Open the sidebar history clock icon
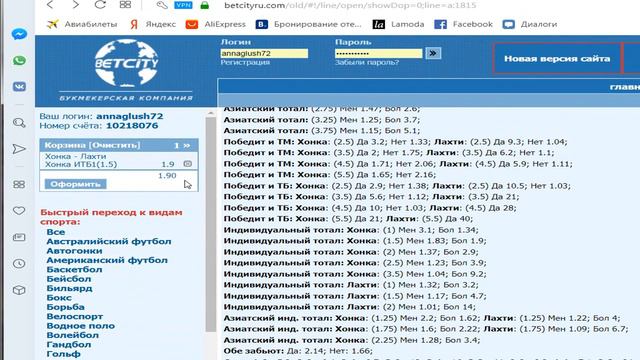The image size is (640, 360). click(x=19, y=264)
